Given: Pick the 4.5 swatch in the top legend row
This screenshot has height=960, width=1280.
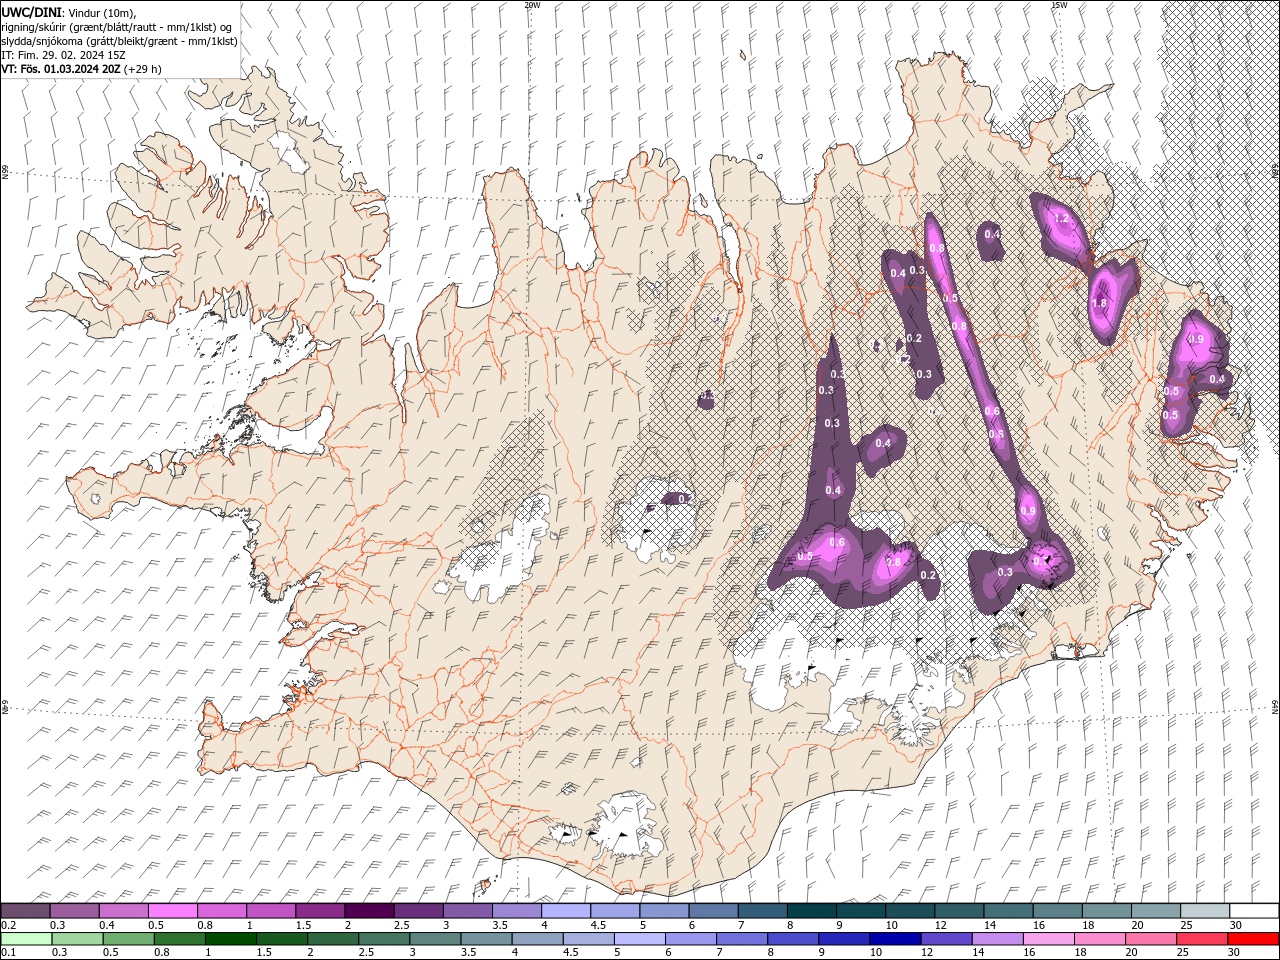Looking at the screenshot, I should 614,911.
